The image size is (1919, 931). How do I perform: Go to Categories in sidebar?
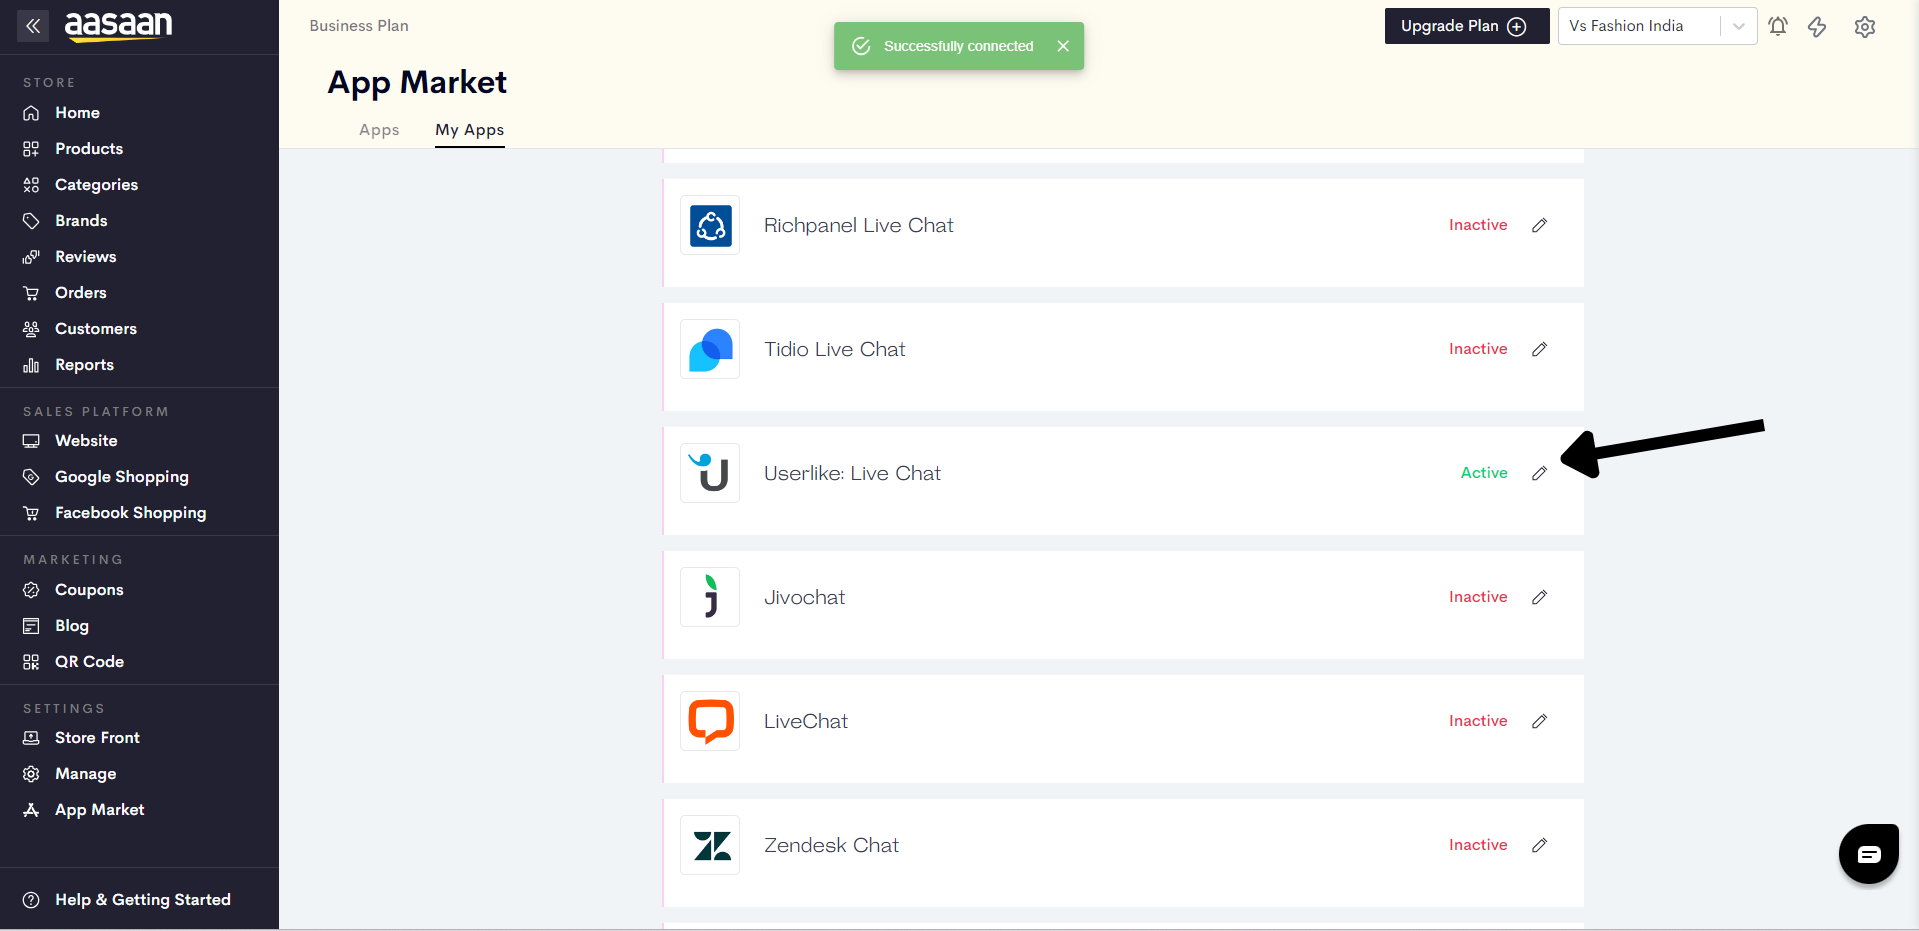click(x=96, y=185)
